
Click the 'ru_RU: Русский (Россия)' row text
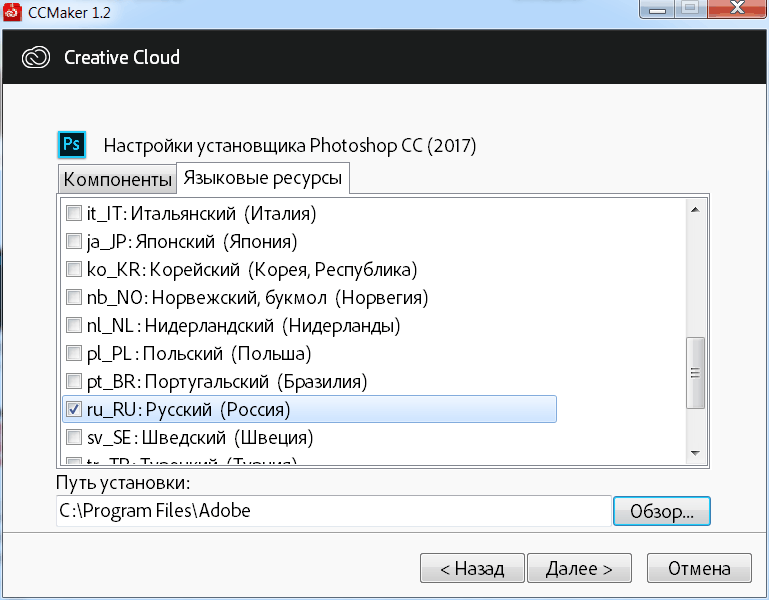[x=188, y=409]
